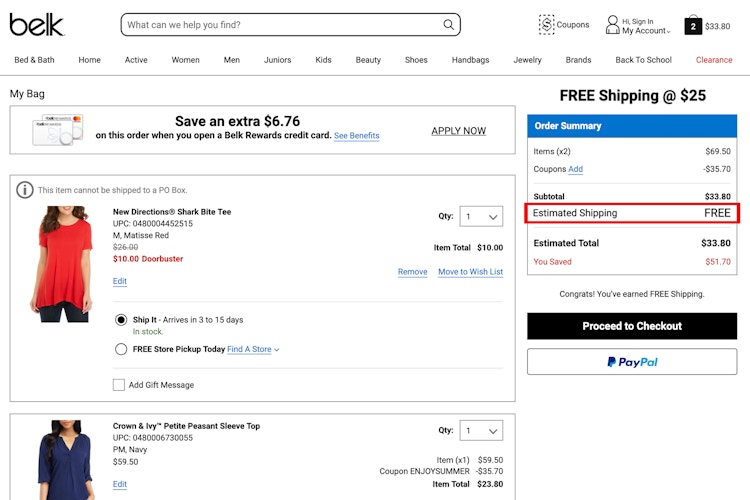Viewport: 750px width, 500px height.
Task: Open Qty dropdown for Shark Bite Tee
Action: click(481, 216)
